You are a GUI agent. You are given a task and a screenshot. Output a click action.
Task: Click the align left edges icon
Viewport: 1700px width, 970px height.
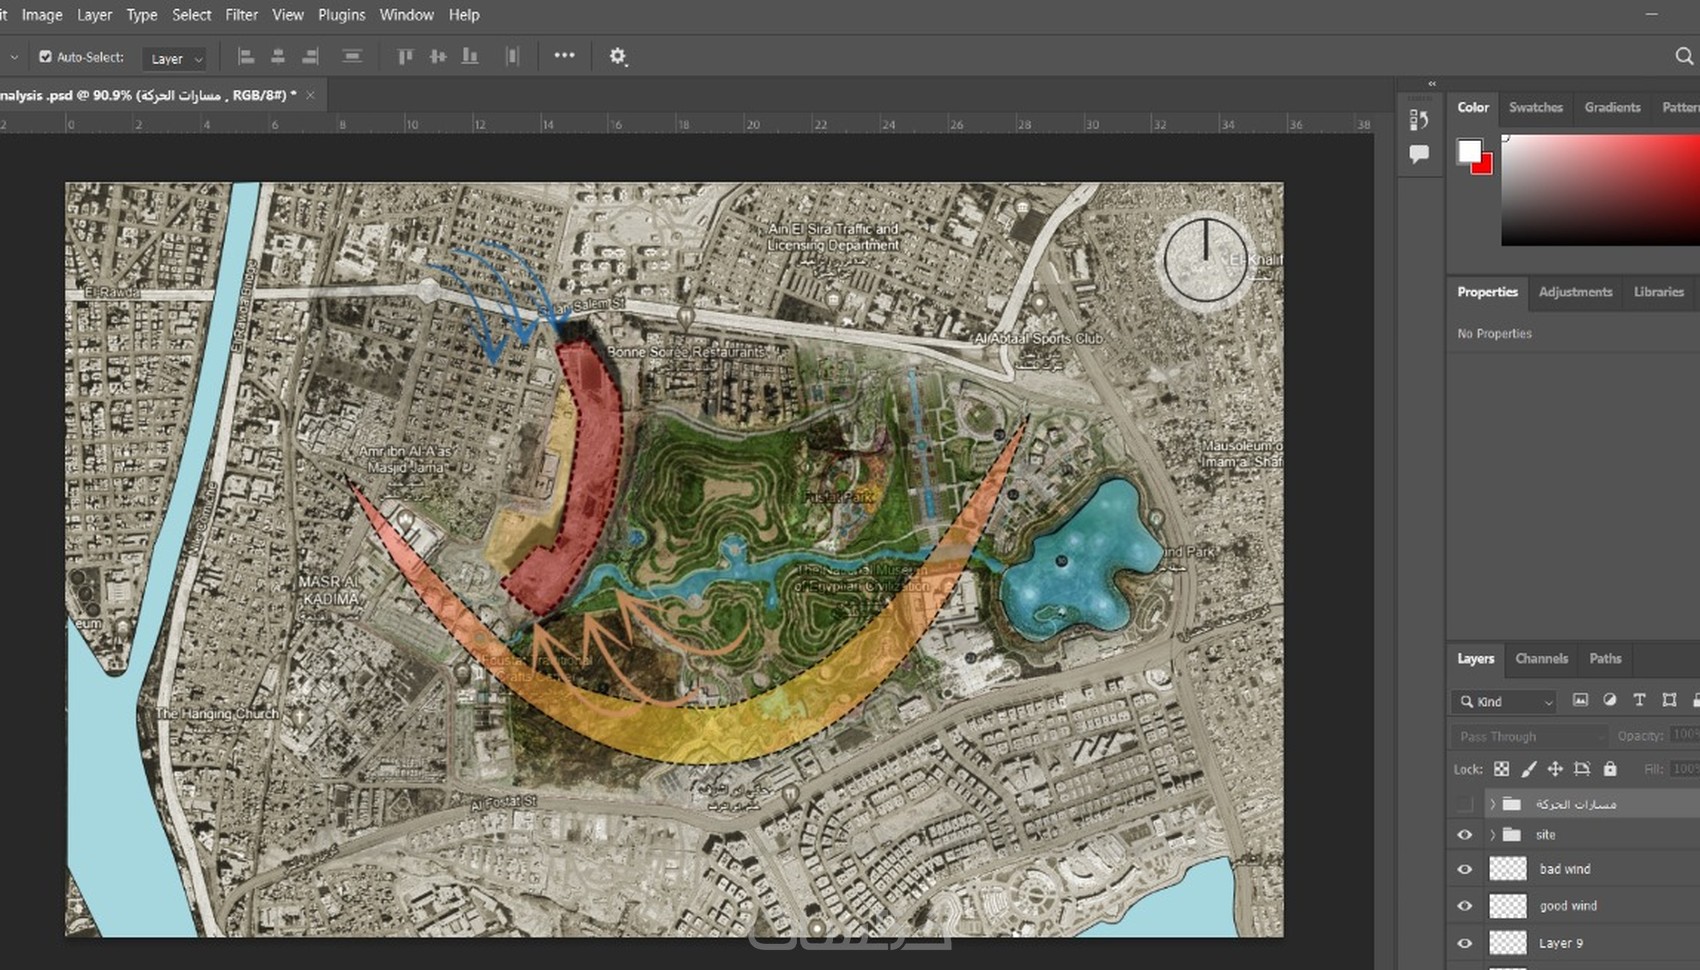[x=246, y=57]
